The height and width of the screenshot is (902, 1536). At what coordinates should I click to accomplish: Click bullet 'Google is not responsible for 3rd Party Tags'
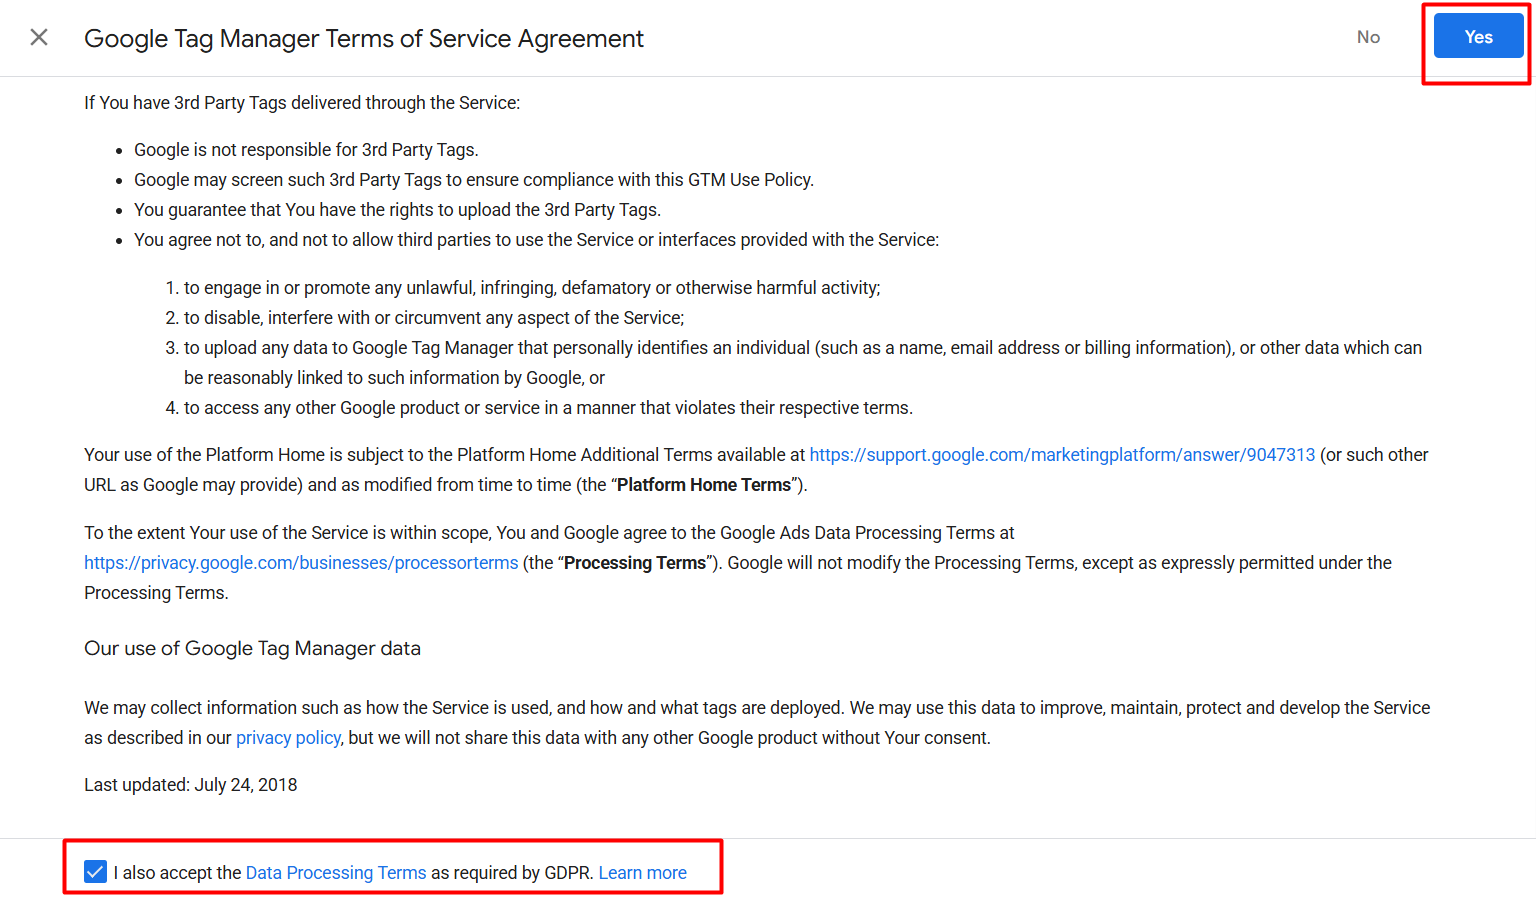pyautogui.click(x=306, y=150)
